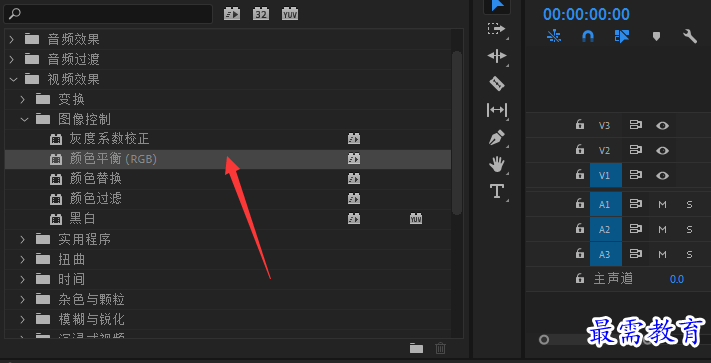
Task: Expand the 扭曲 folder
Action: 23,259
